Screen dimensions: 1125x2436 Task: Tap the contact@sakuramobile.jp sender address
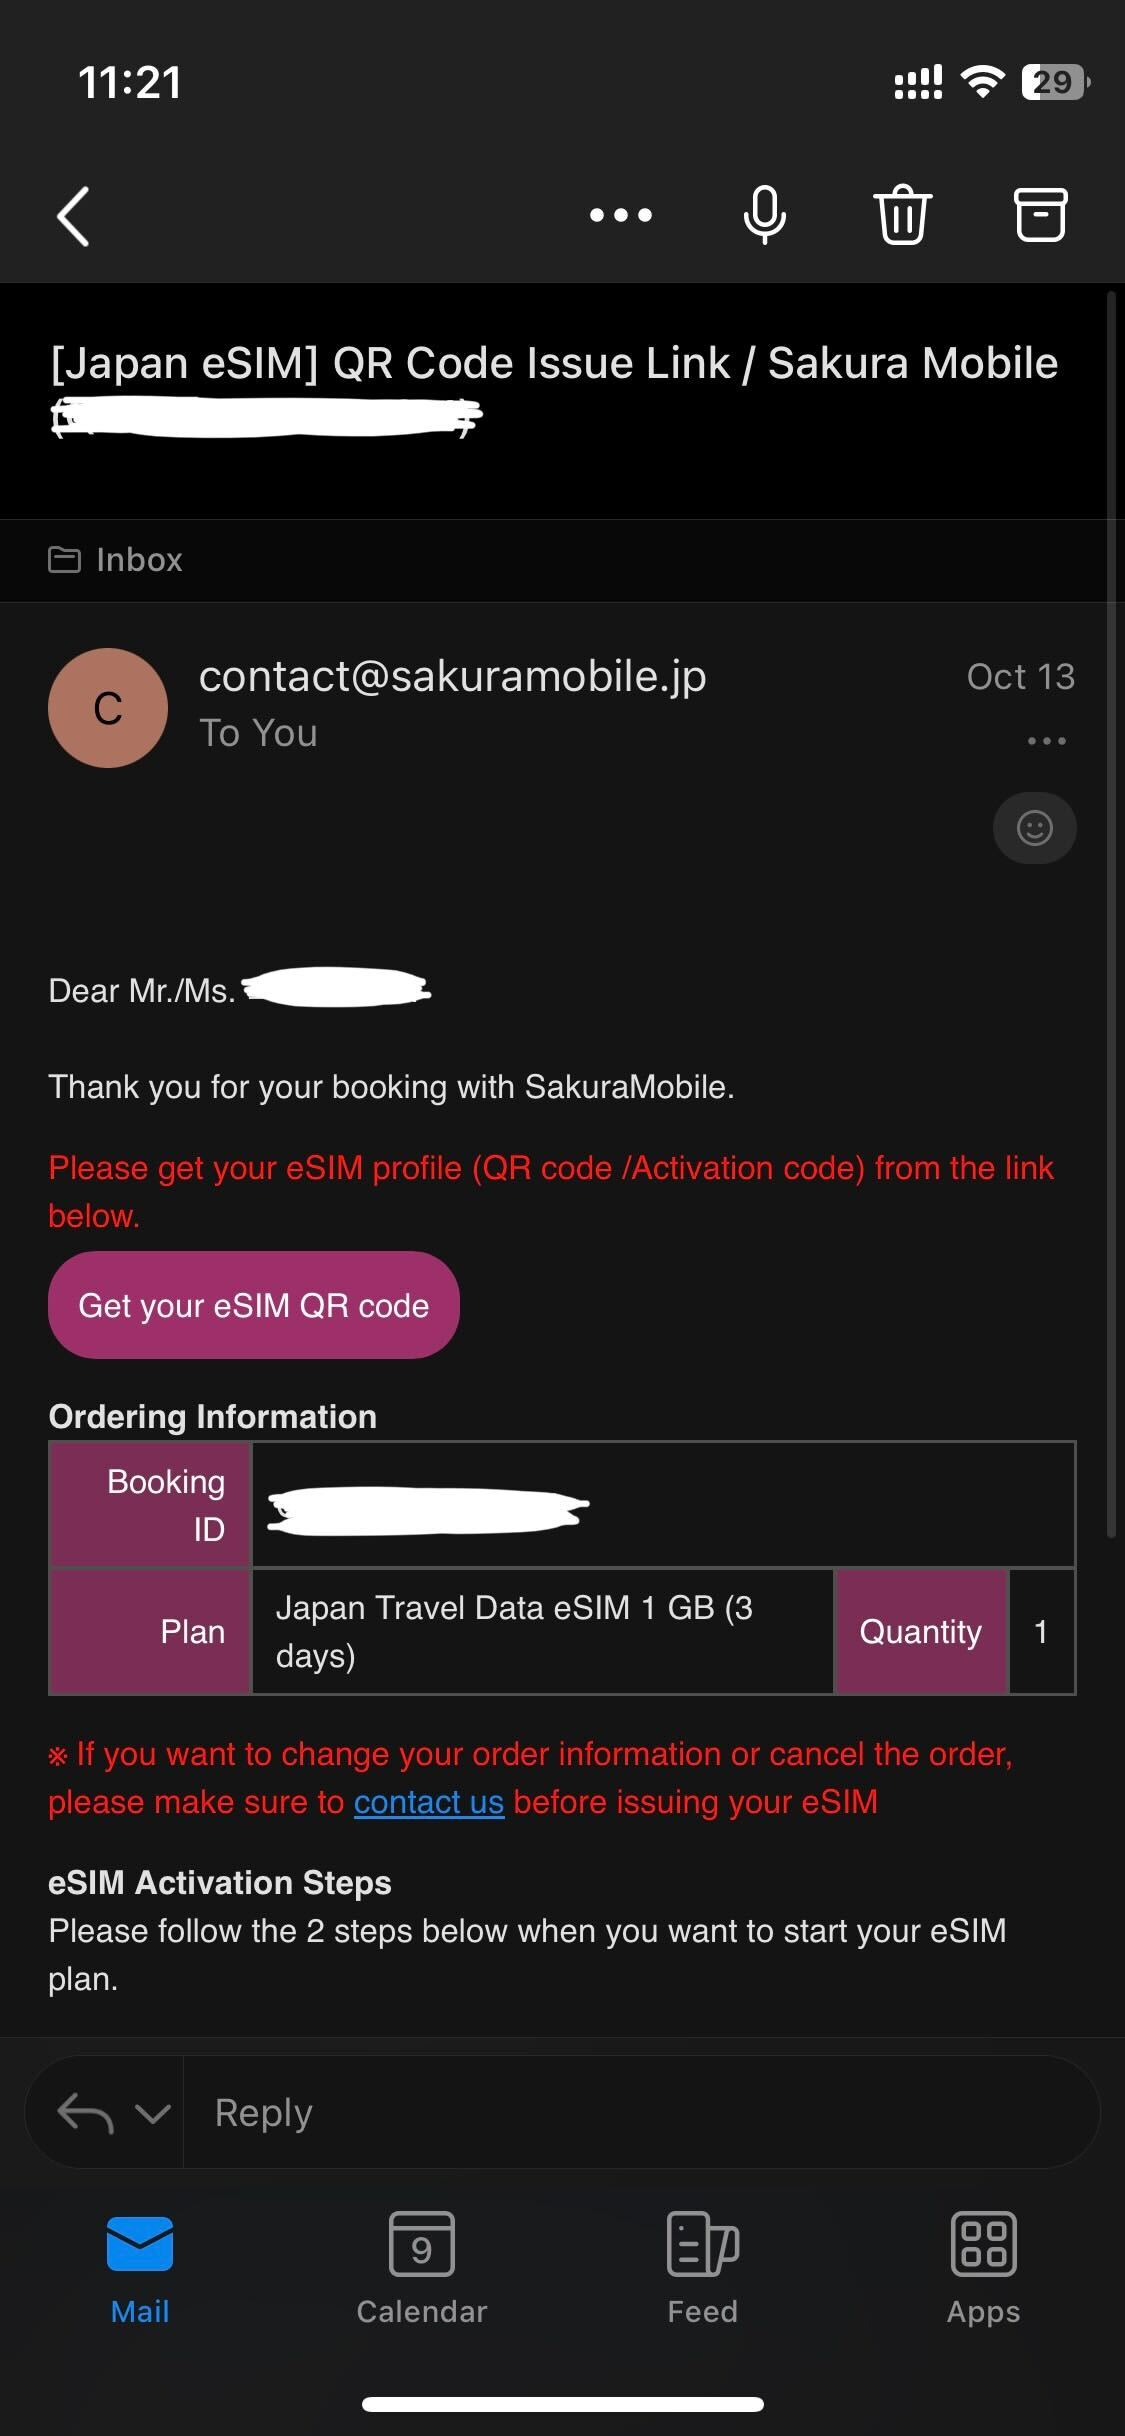pos(453,677)
